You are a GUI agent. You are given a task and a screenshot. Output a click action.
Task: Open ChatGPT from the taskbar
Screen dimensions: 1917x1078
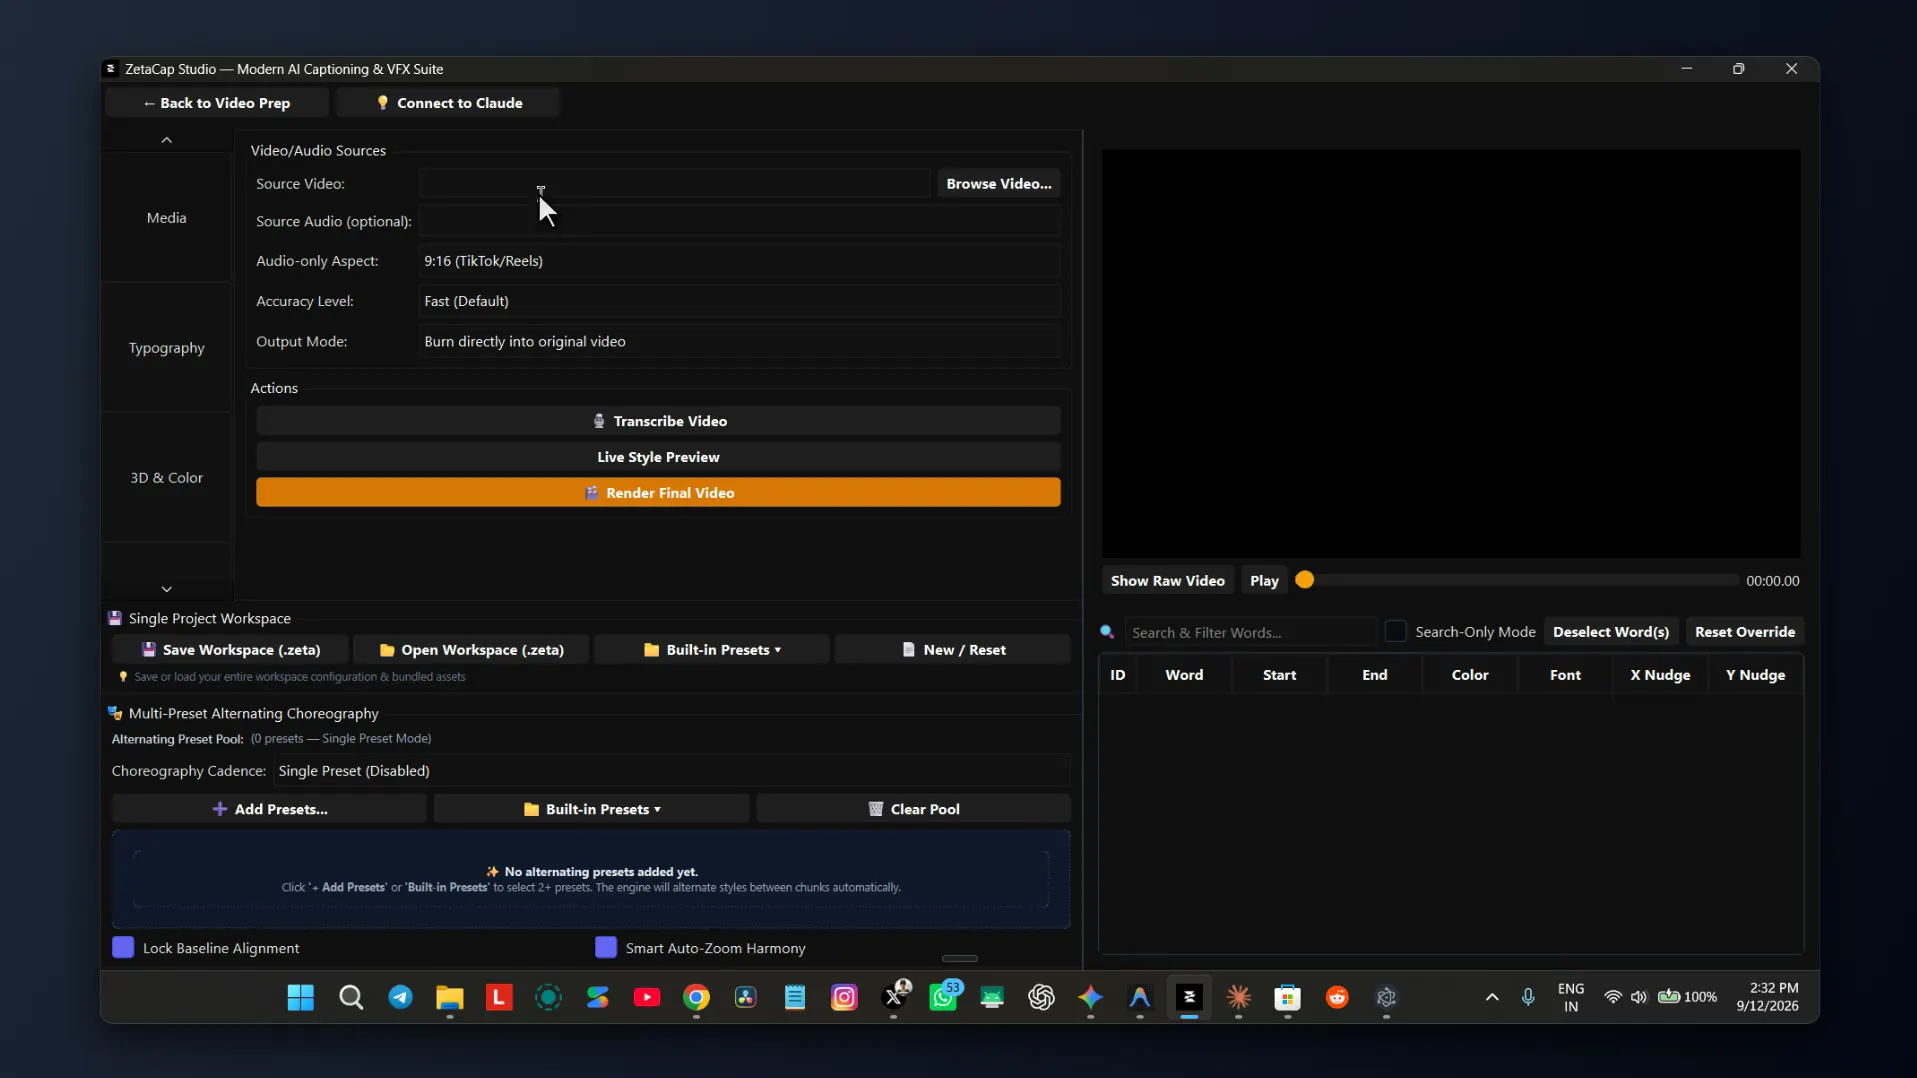pyautogui.click(x=1041, y=997)
